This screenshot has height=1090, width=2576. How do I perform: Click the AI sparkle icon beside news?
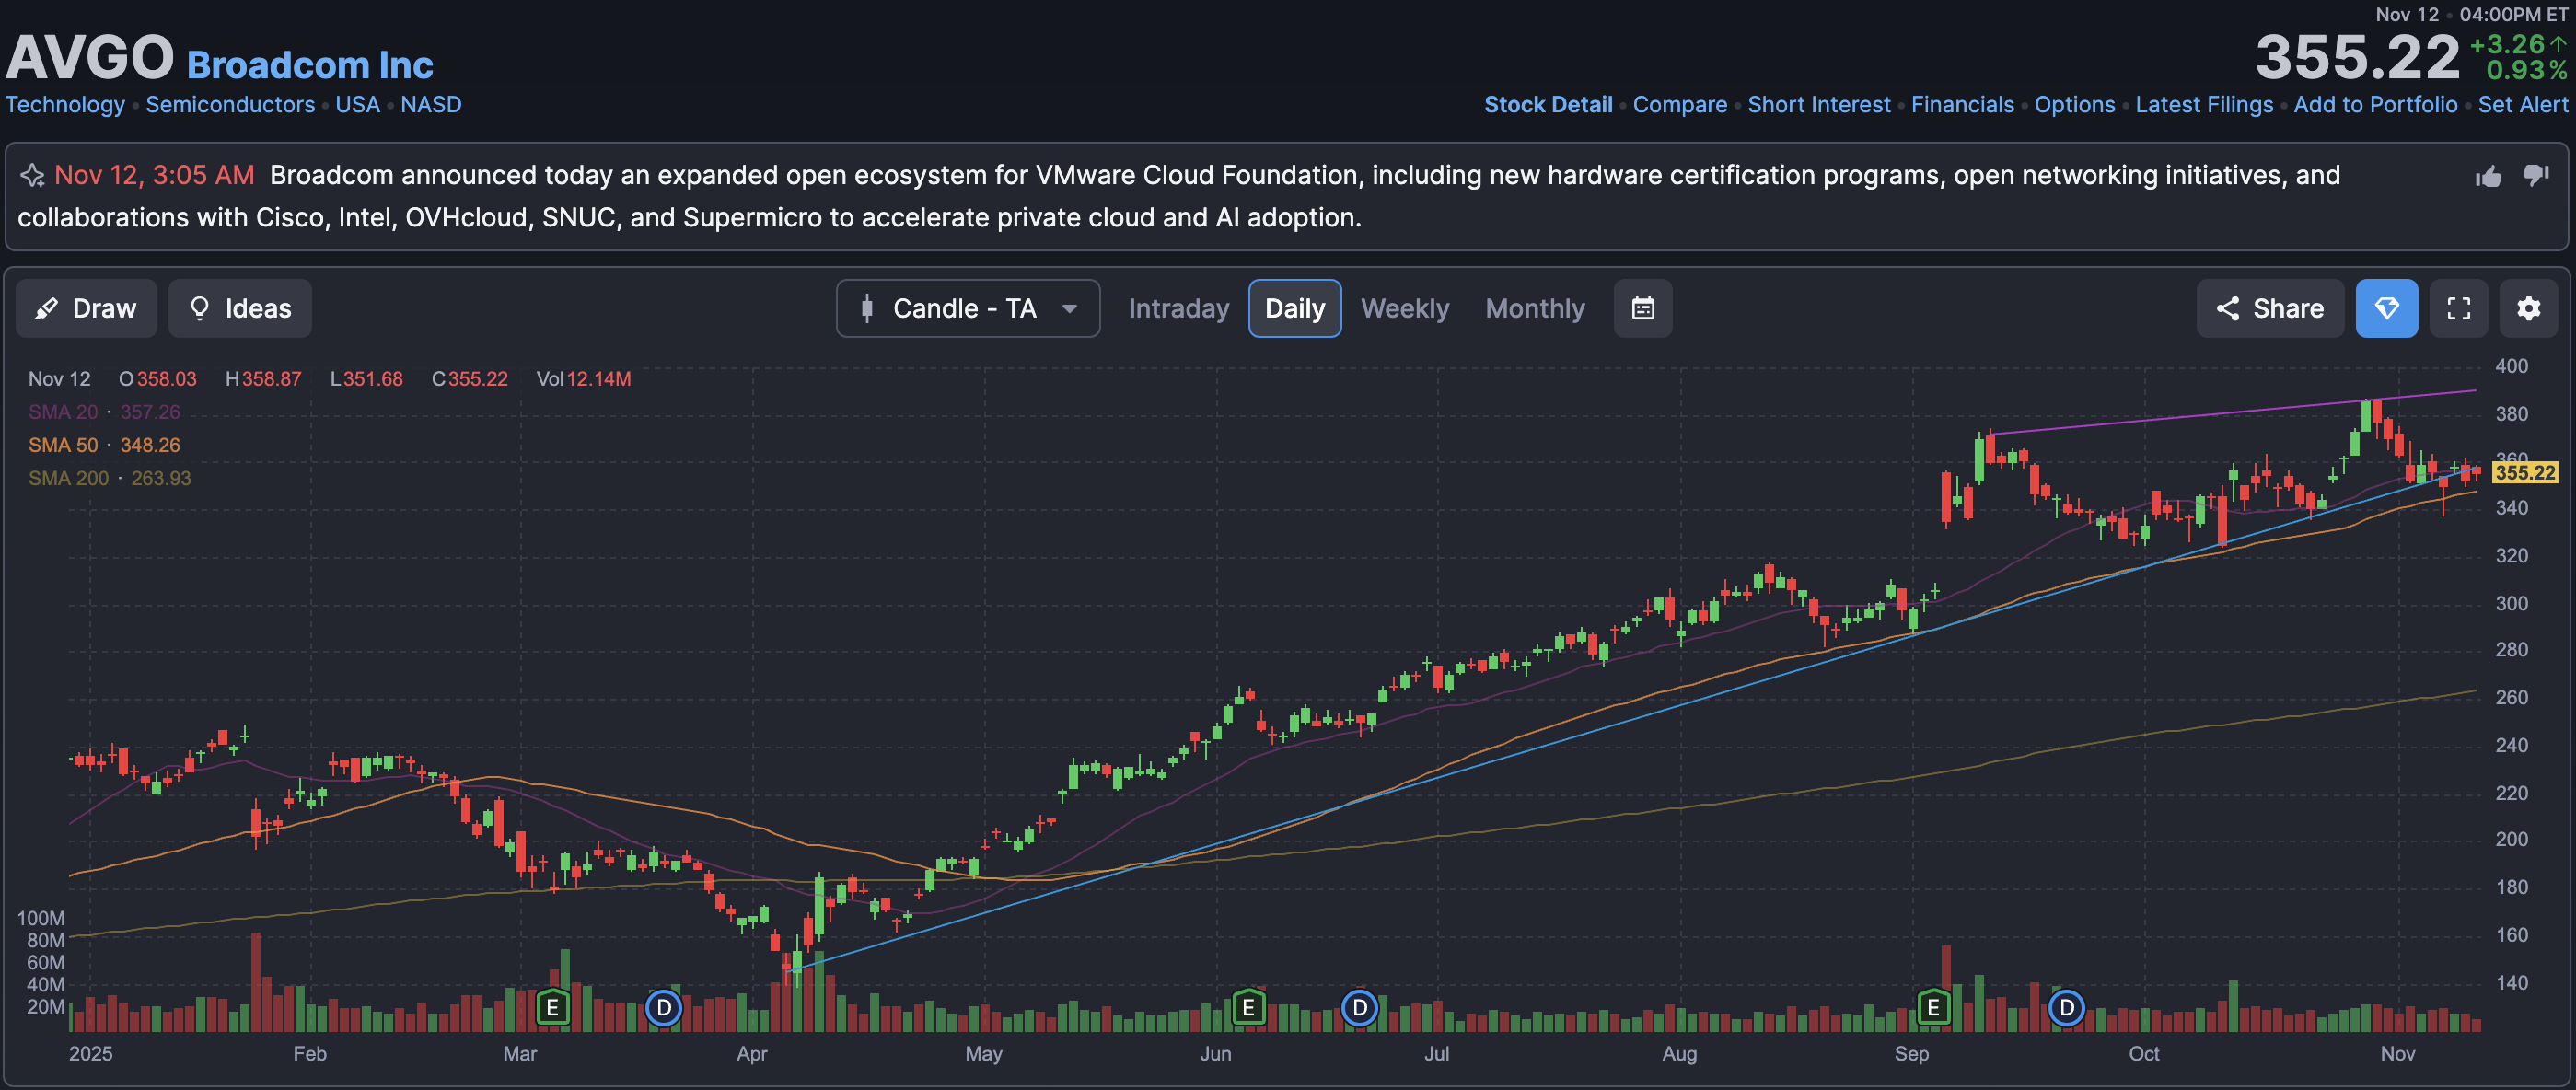pos(32,176)
